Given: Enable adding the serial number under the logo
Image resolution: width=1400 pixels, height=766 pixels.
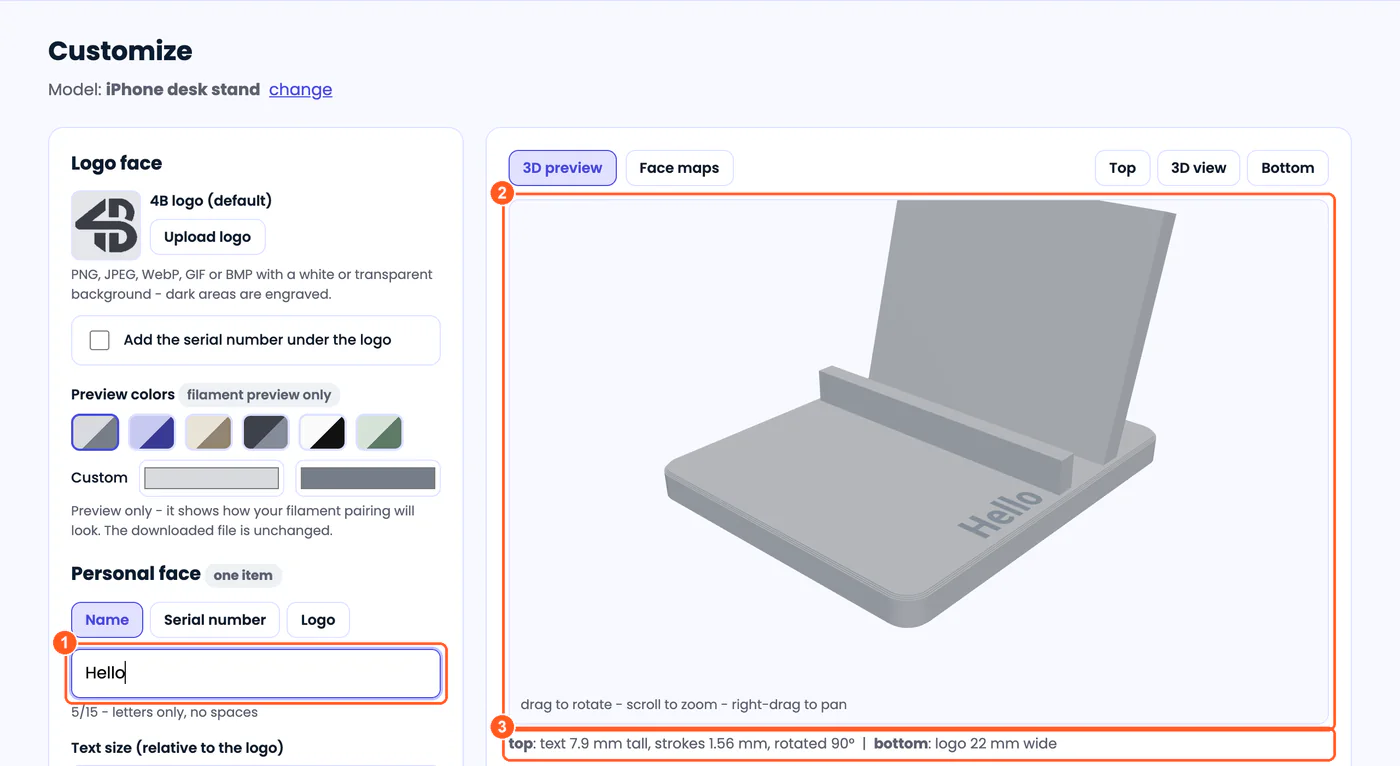Looking at the screenshot, I should tap(100, 340).
